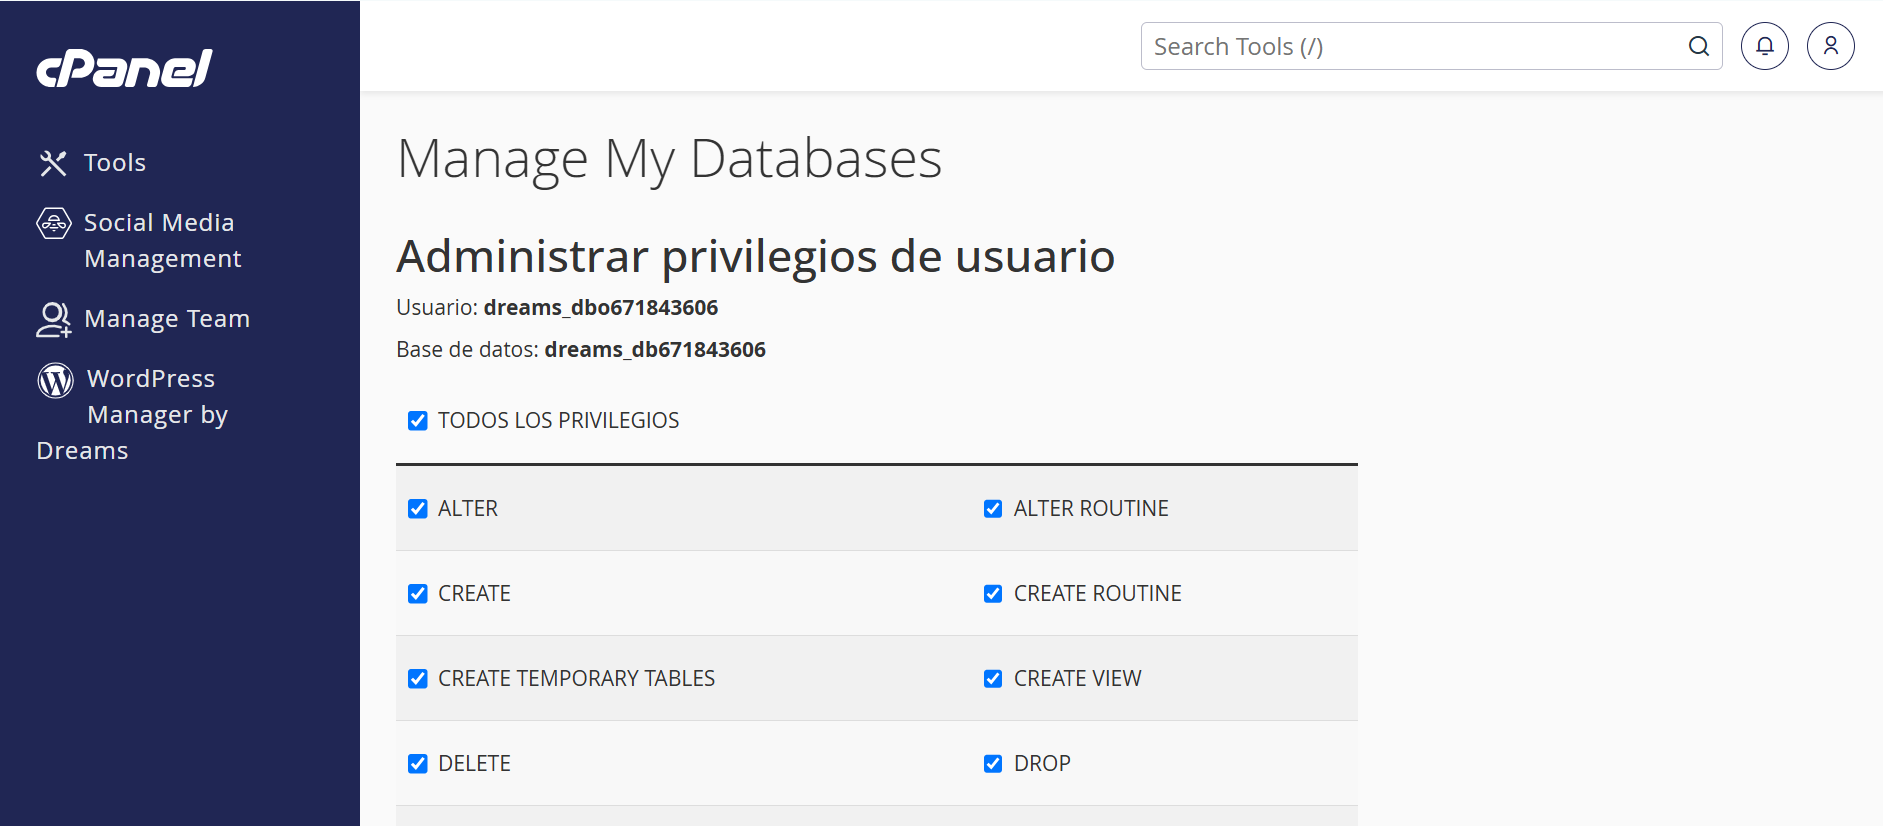The height and width of the screenshot is (826, 1883).
Task: Click the cPanel logo
Action: 124,68
